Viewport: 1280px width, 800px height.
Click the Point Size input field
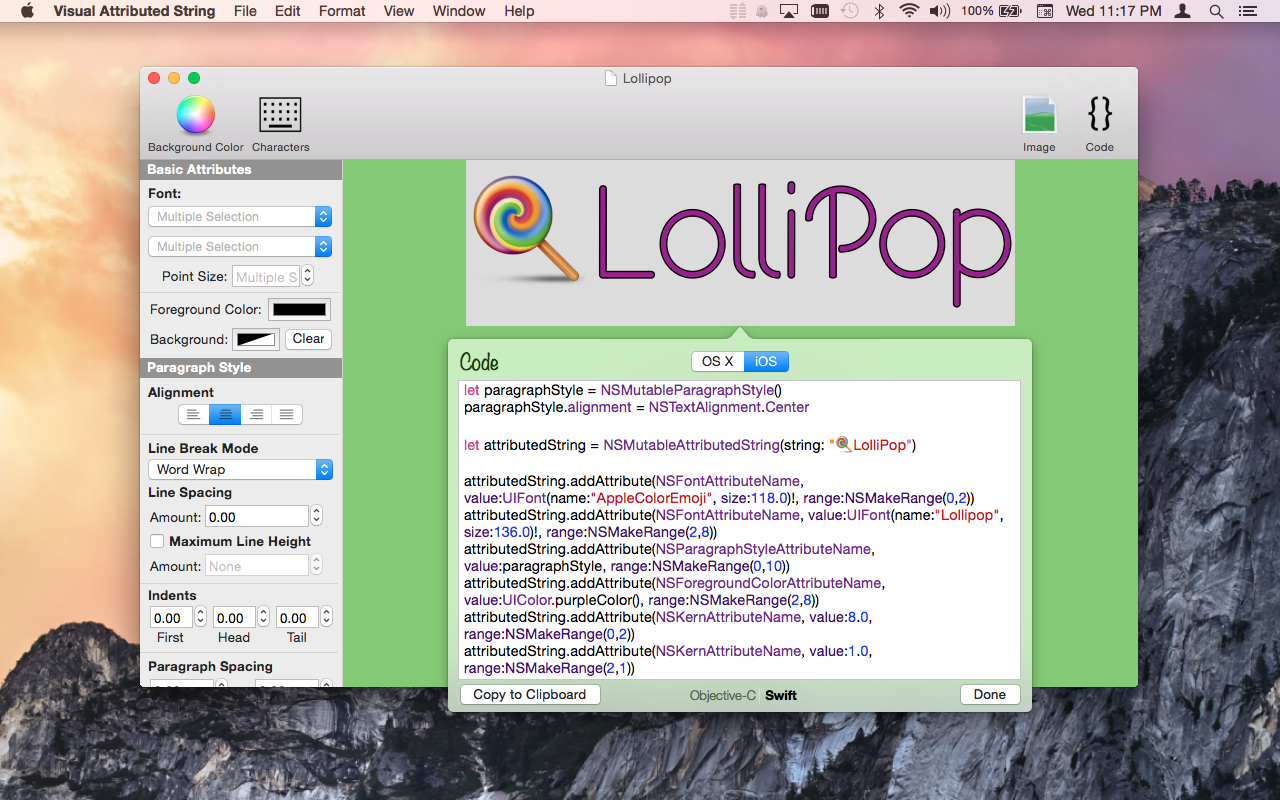pyautogui.click(x=265, y=277)
